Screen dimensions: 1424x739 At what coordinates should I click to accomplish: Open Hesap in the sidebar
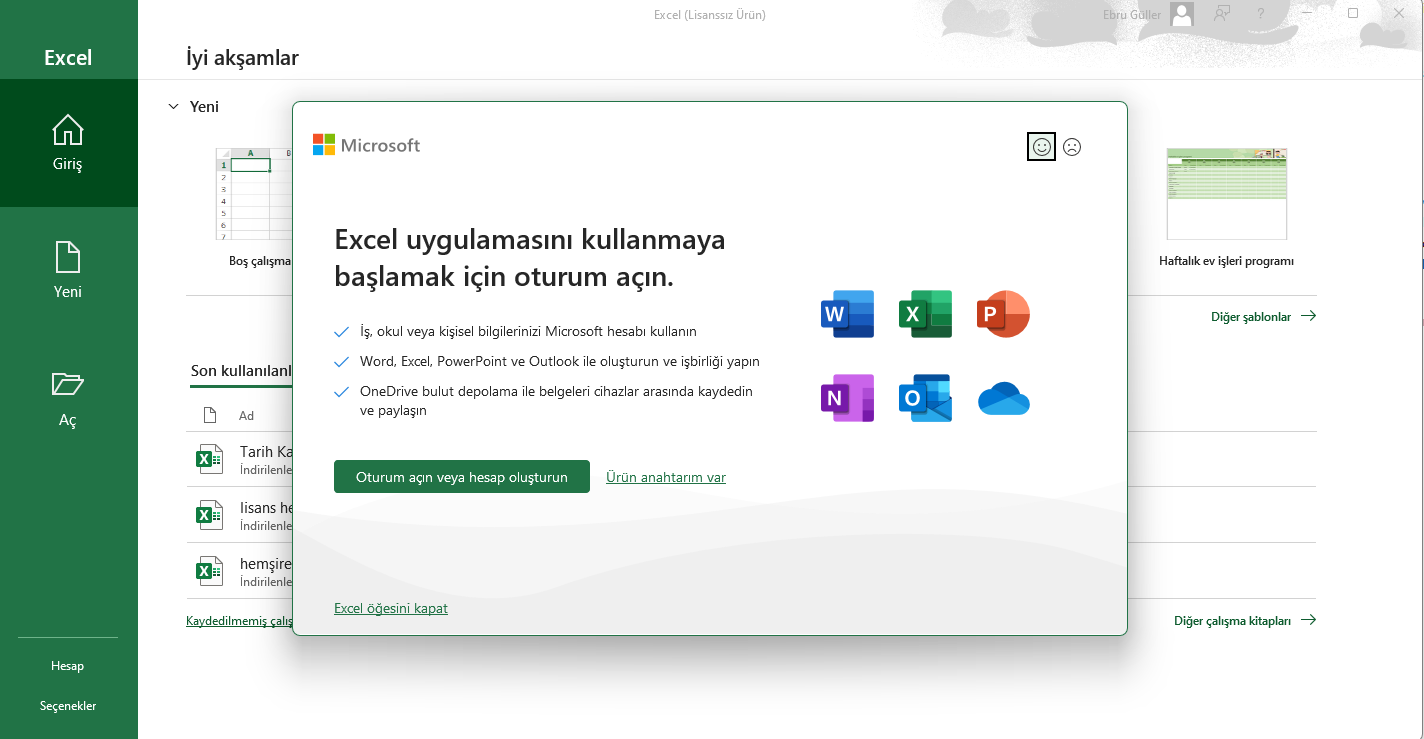point(68,666)
